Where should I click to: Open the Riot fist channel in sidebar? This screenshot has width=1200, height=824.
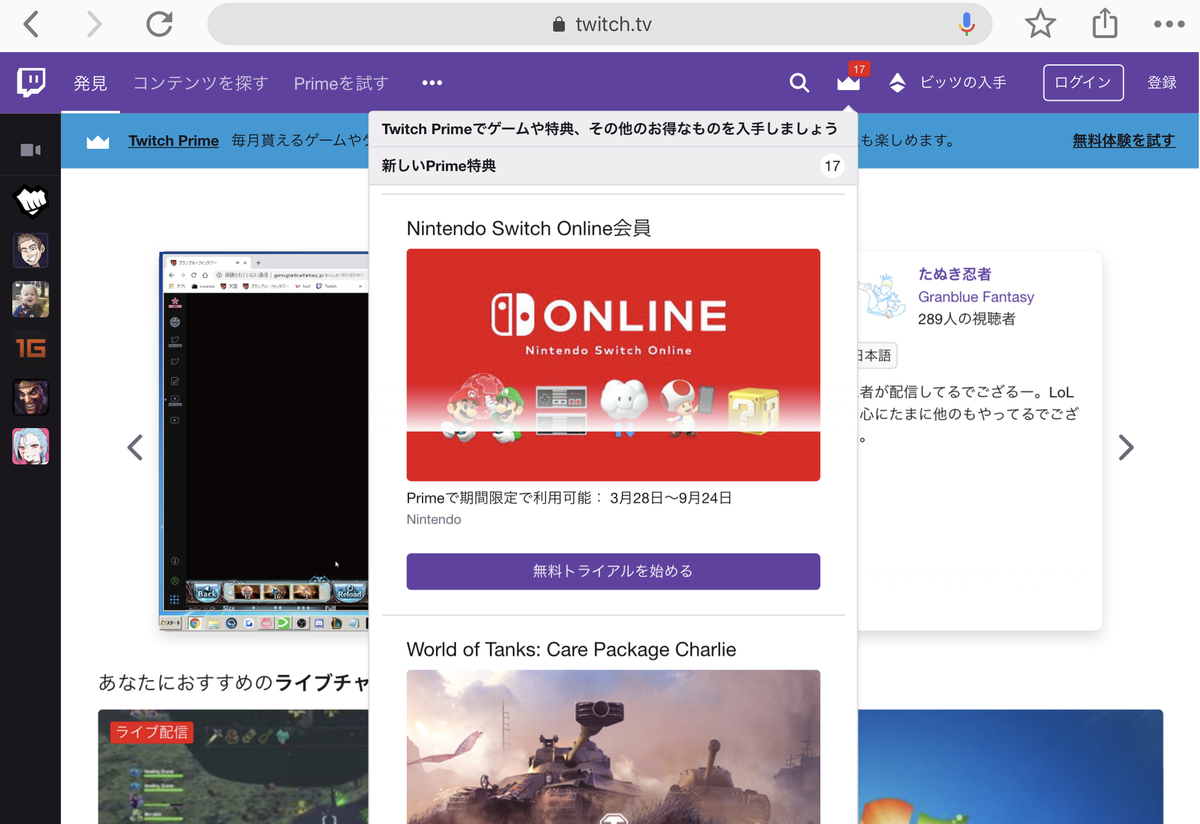tap(31, 201)
